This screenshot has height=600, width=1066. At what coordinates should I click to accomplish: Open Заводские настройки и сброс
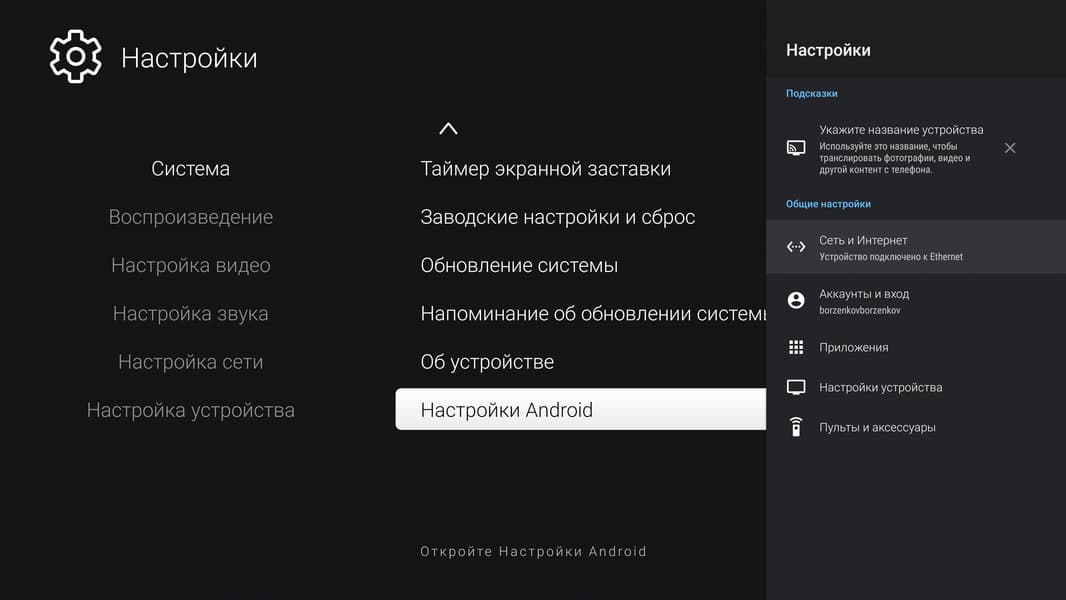[x=557, y=217]
